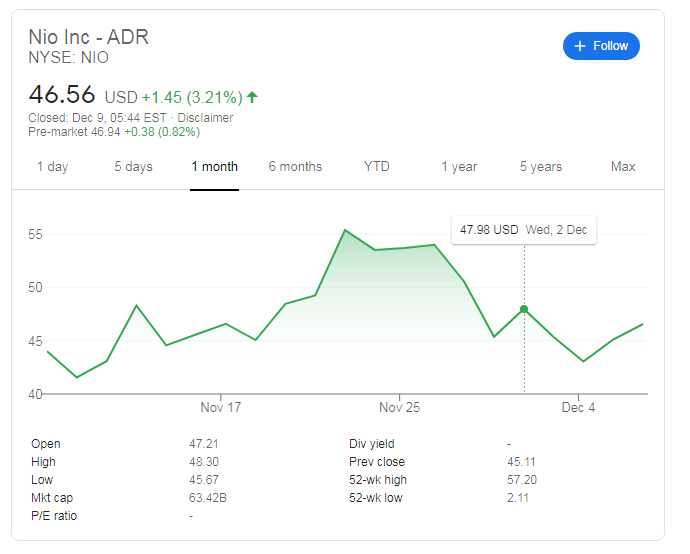
Task: Click the Div yield label
Action: [x=371, y=444]
